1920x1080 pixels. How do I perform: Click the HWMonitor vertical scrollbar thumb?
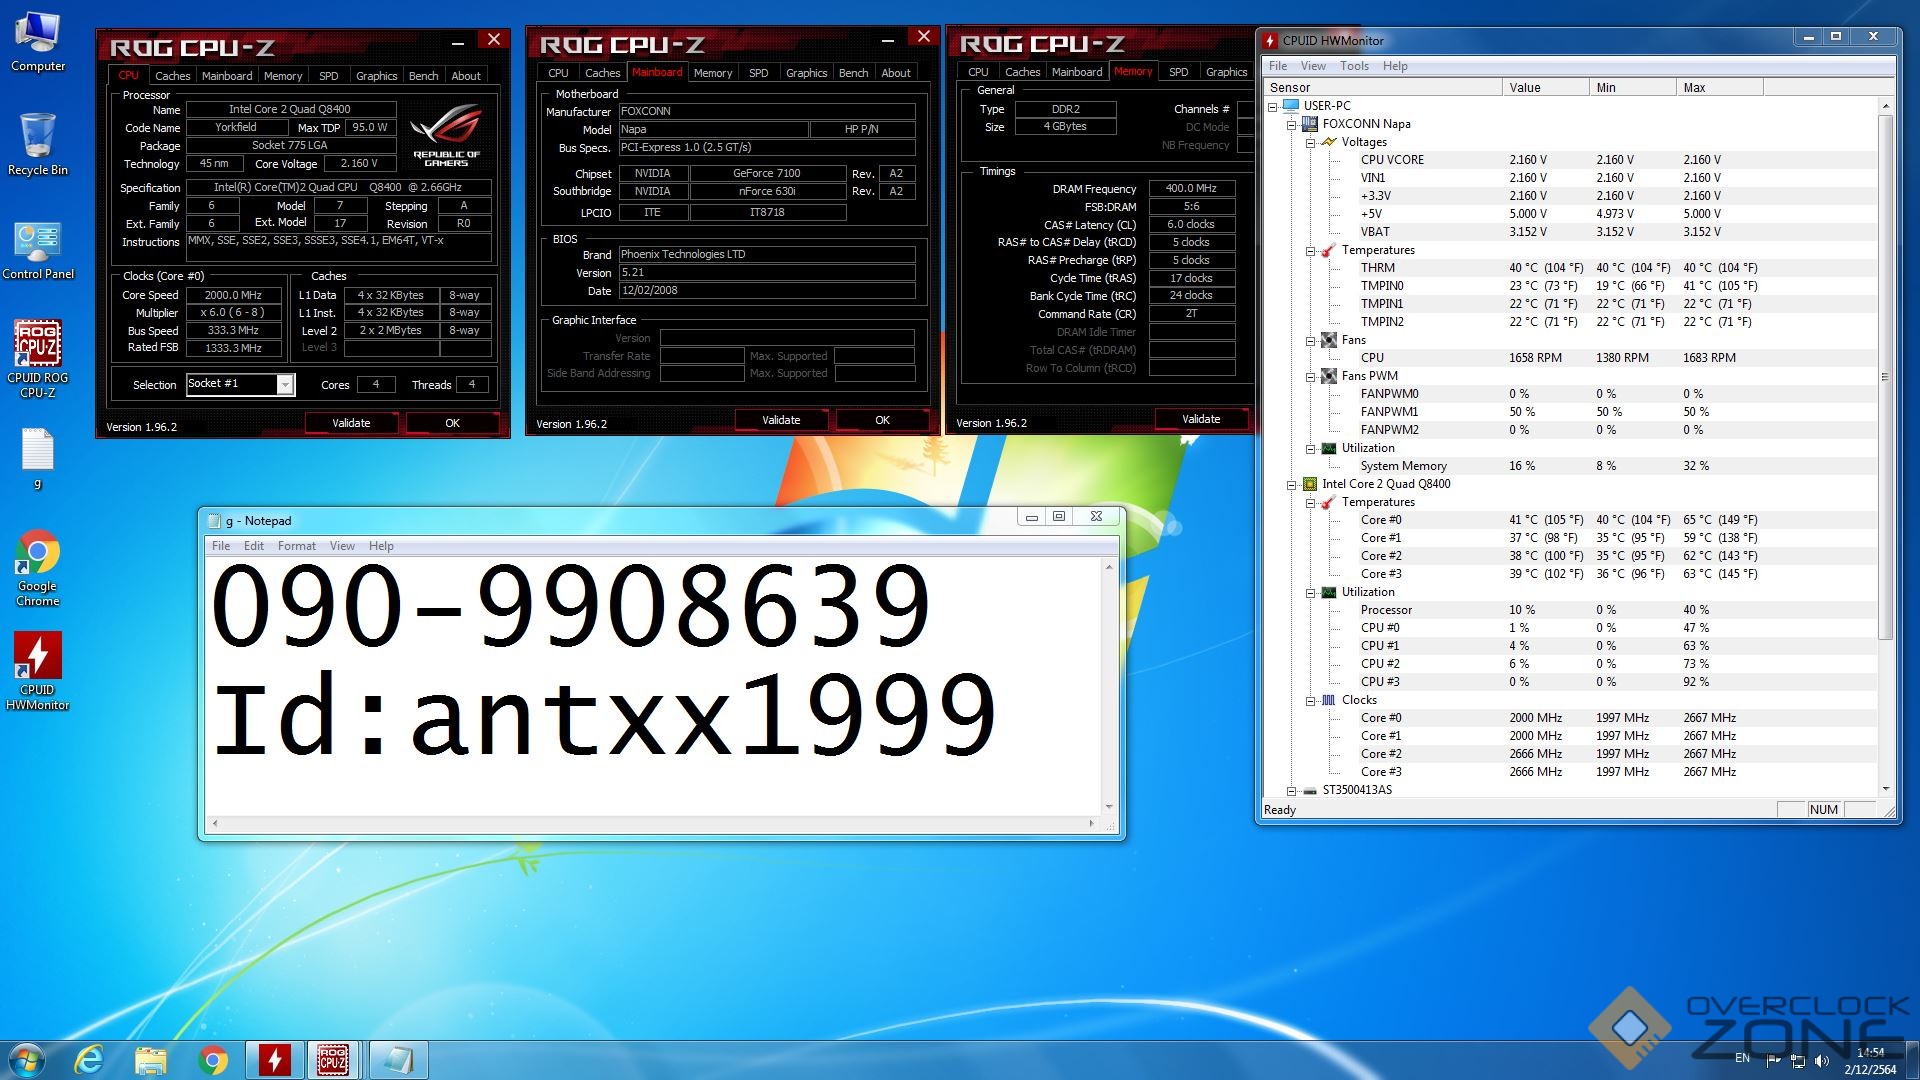click(x=1886, y=378)
